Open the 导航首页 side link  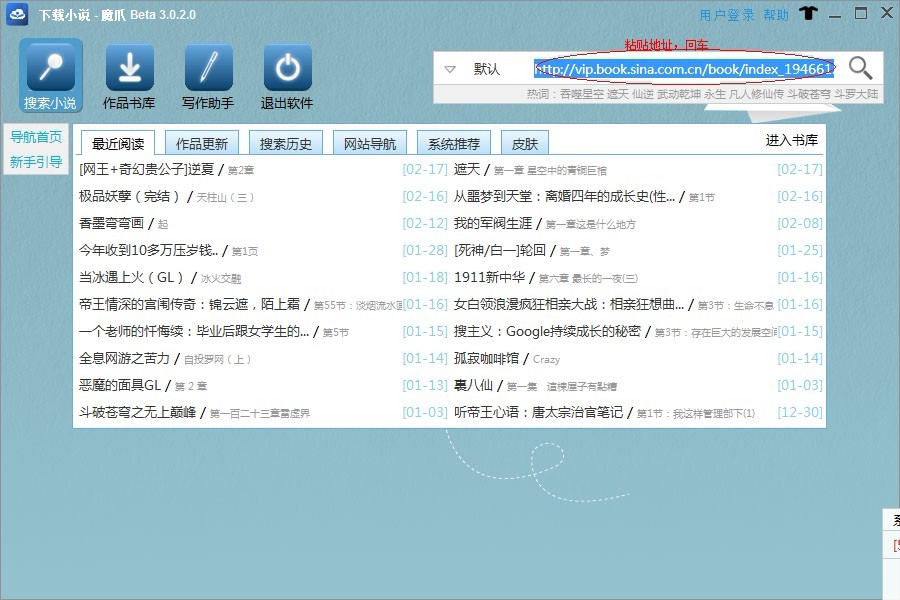(36, 138)
